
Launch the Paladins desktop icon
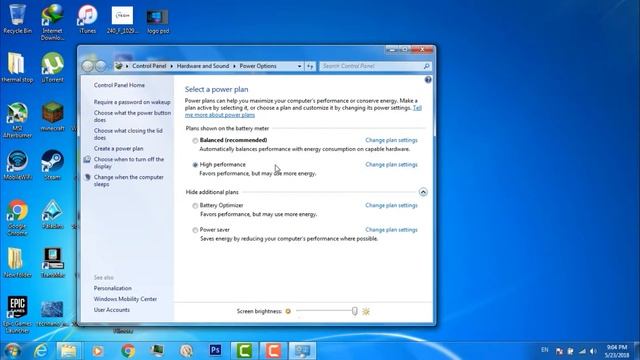point(52,214)
